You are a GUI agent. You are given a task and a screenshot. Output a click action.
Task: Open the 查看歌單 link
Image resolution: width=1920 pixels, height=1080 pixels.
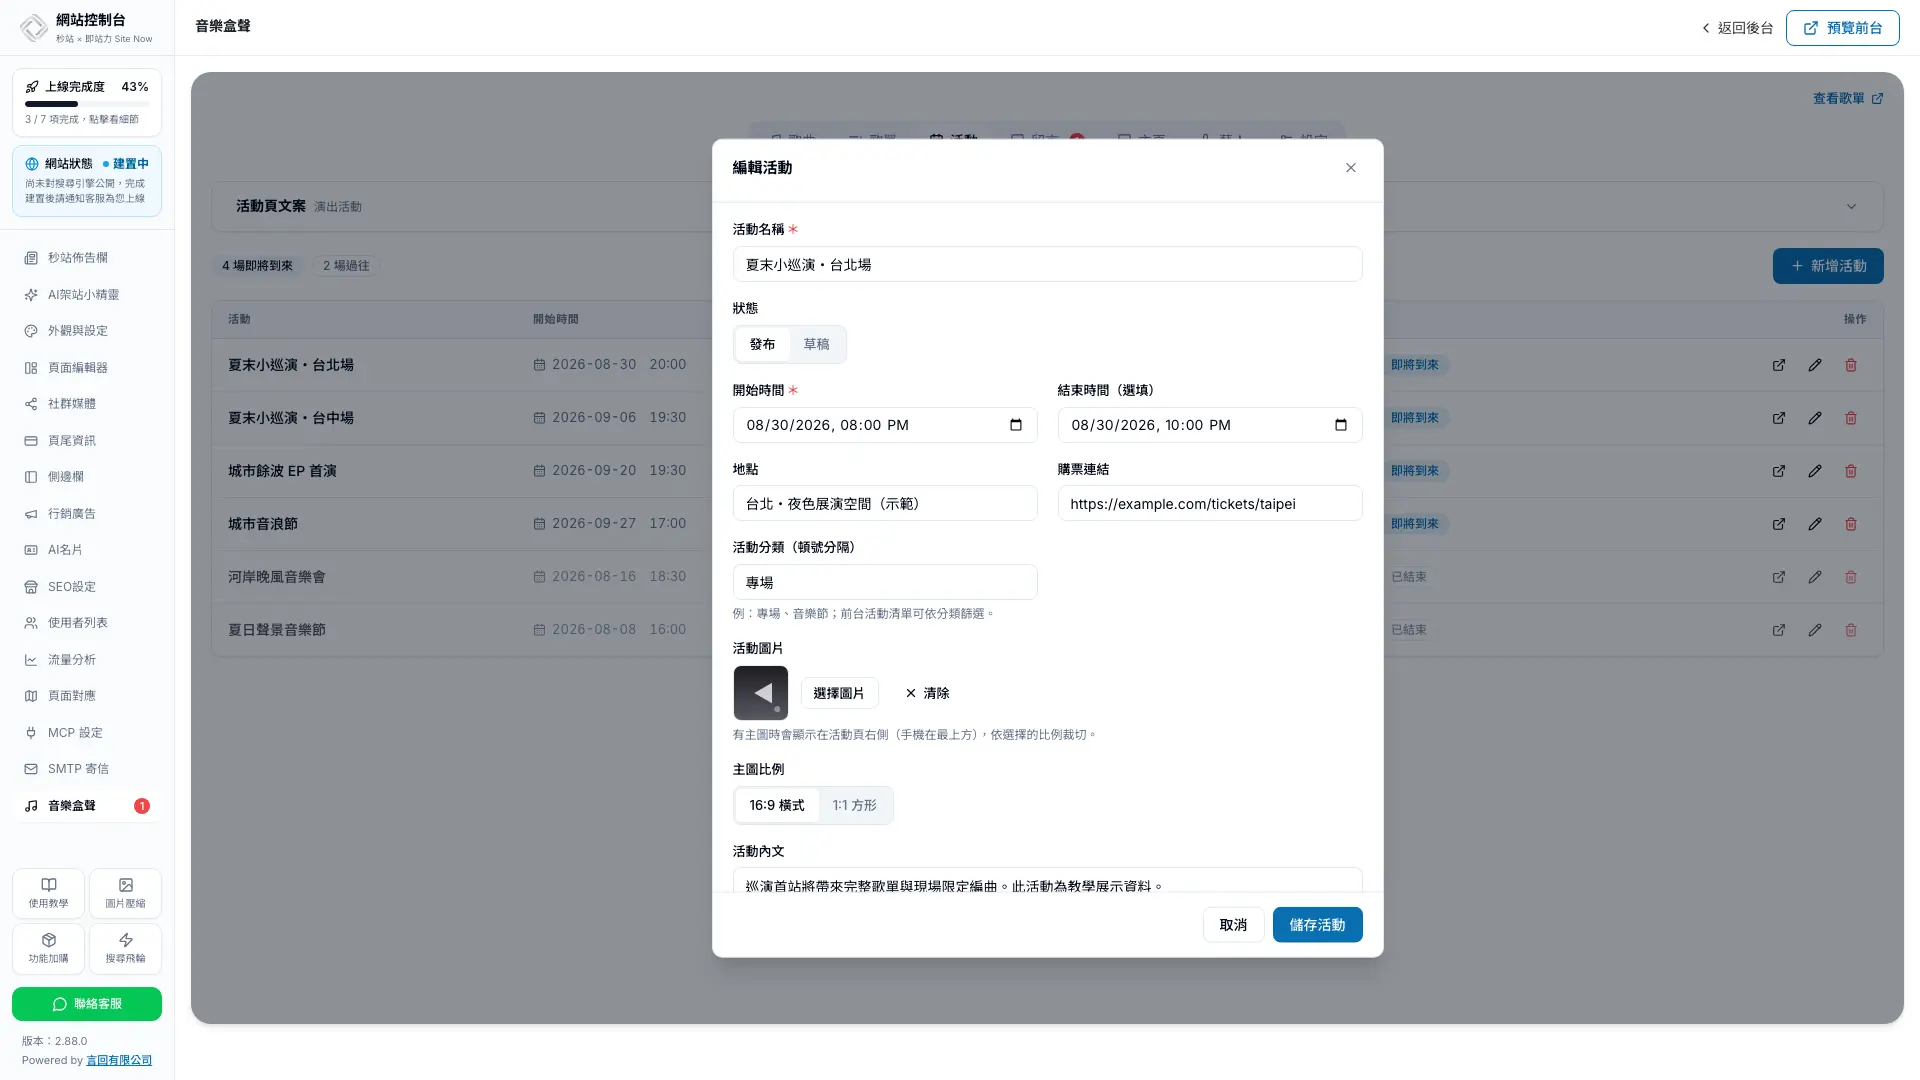tap(1848, 98)
